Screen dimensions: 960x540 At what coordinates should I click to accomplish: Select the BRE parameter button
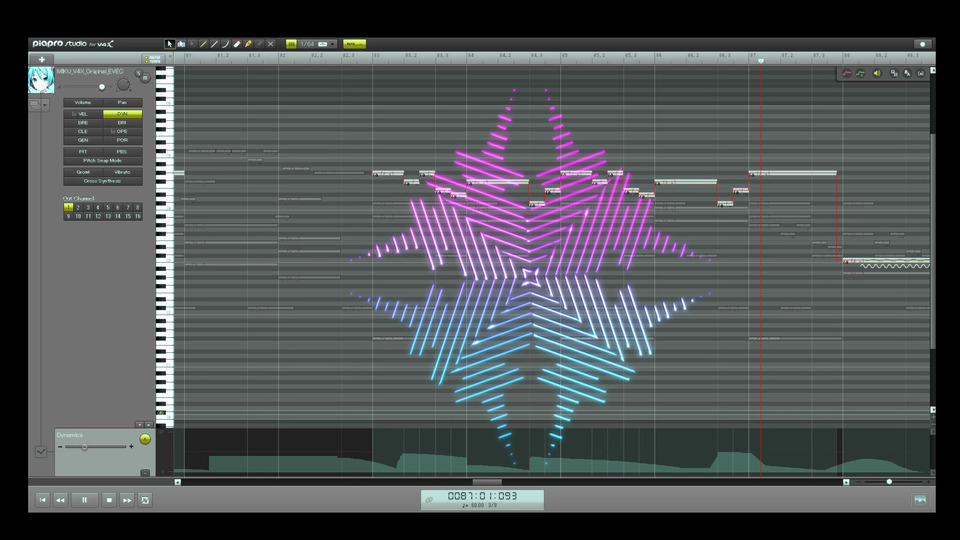83,122
